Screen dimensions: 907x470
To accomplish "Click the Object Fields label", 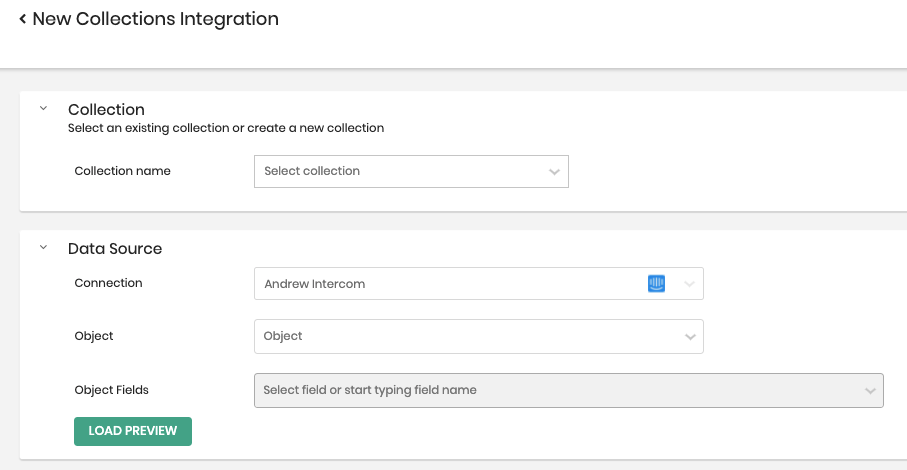I will (111, 390).
